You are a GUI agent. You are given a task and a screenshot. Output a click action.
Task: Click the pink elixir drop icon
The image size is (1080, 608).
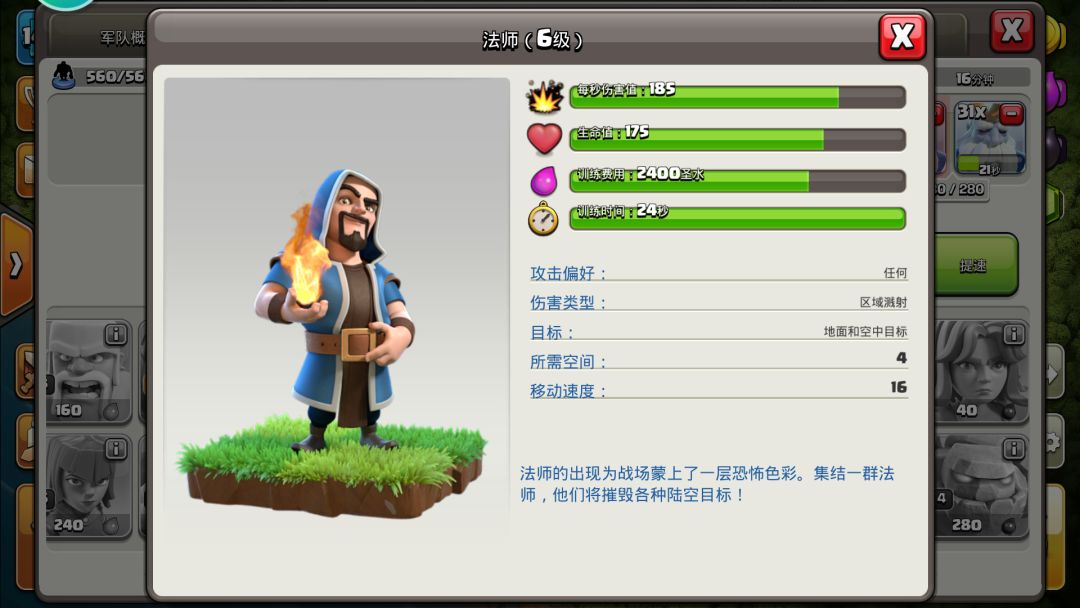(x=543, y=180)
